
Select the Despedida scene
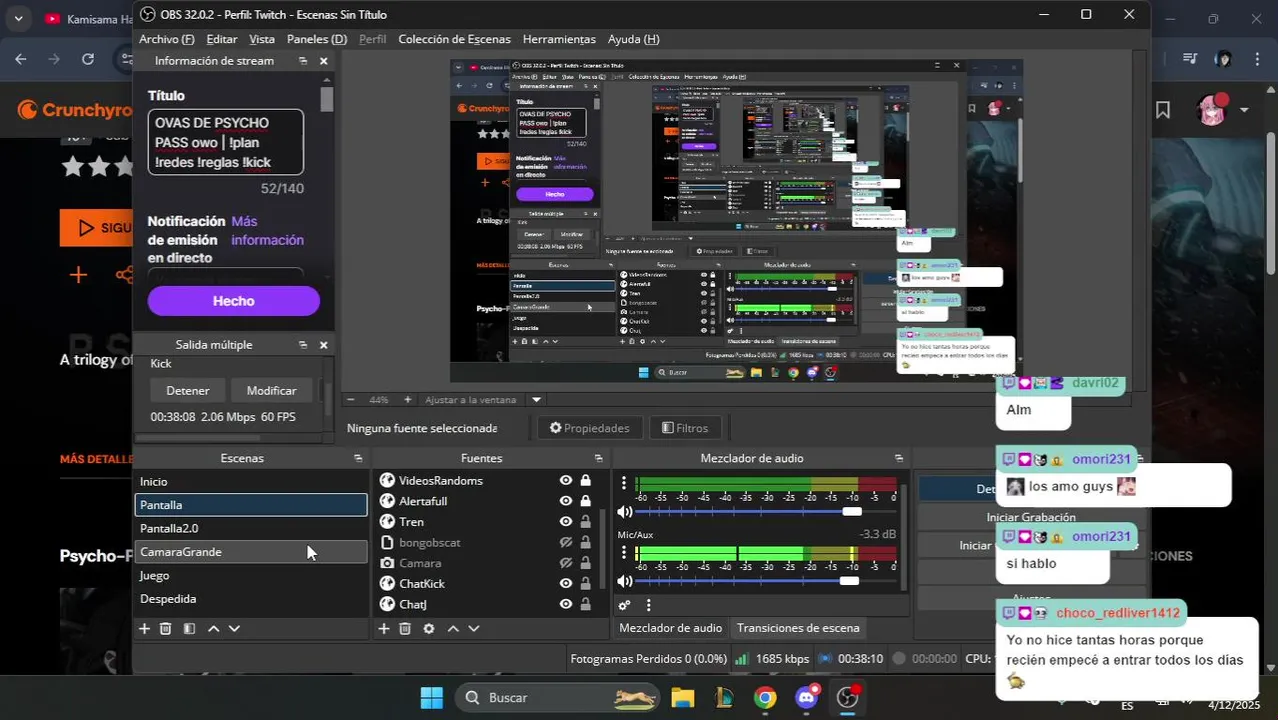251,599
